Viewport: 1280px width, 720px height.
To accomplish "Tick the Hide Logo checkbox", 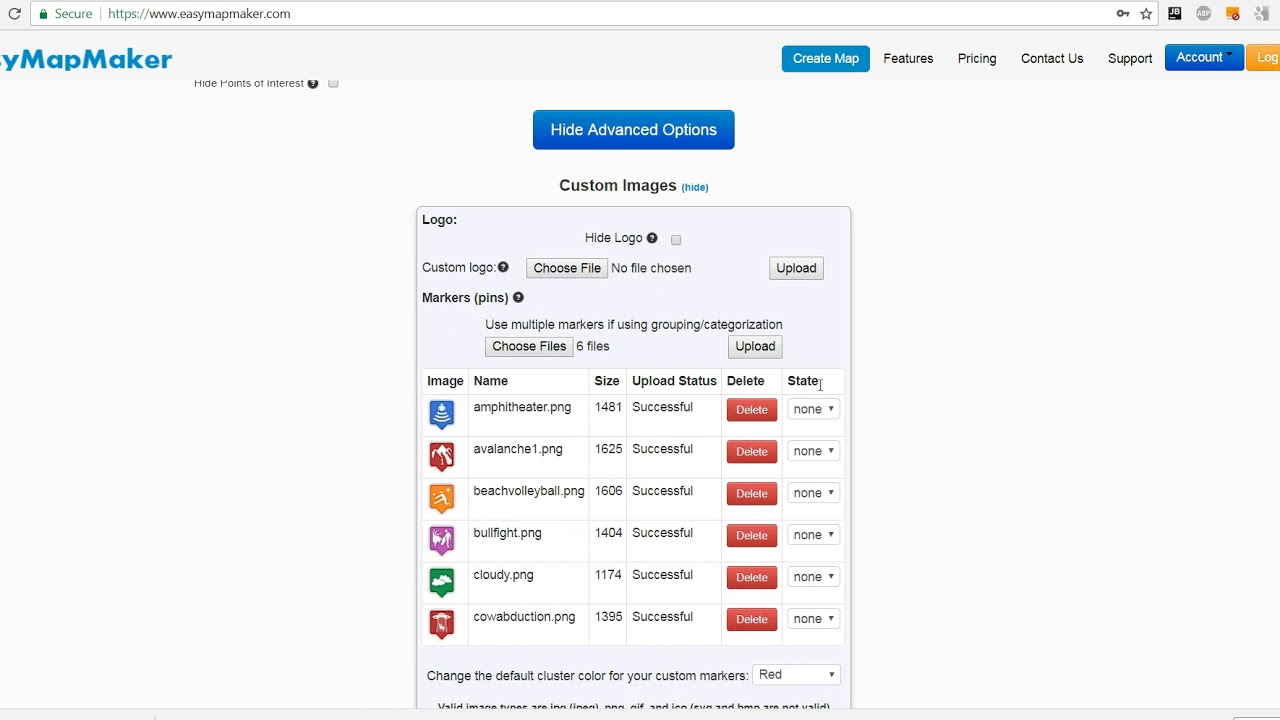I will pos(676,240).
